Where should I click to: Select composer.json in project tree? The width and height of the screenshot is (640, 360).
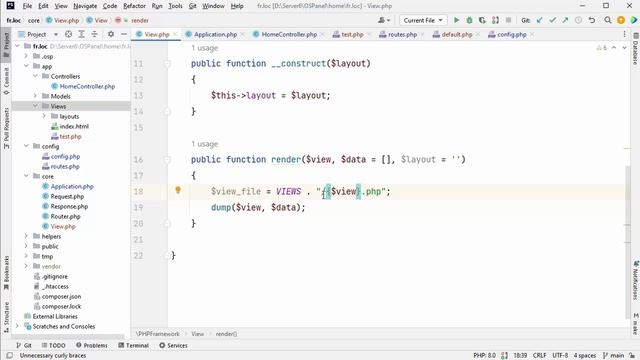[x=61, y=296]
